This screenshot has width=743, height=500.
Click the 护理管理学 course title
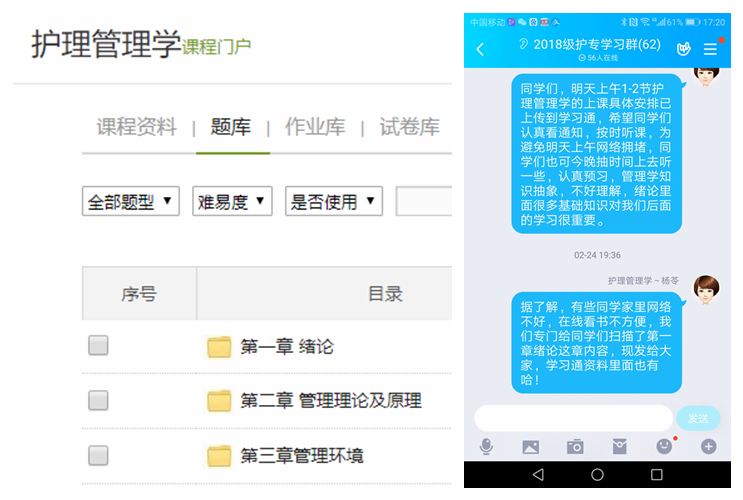click(x=106, y=44)
